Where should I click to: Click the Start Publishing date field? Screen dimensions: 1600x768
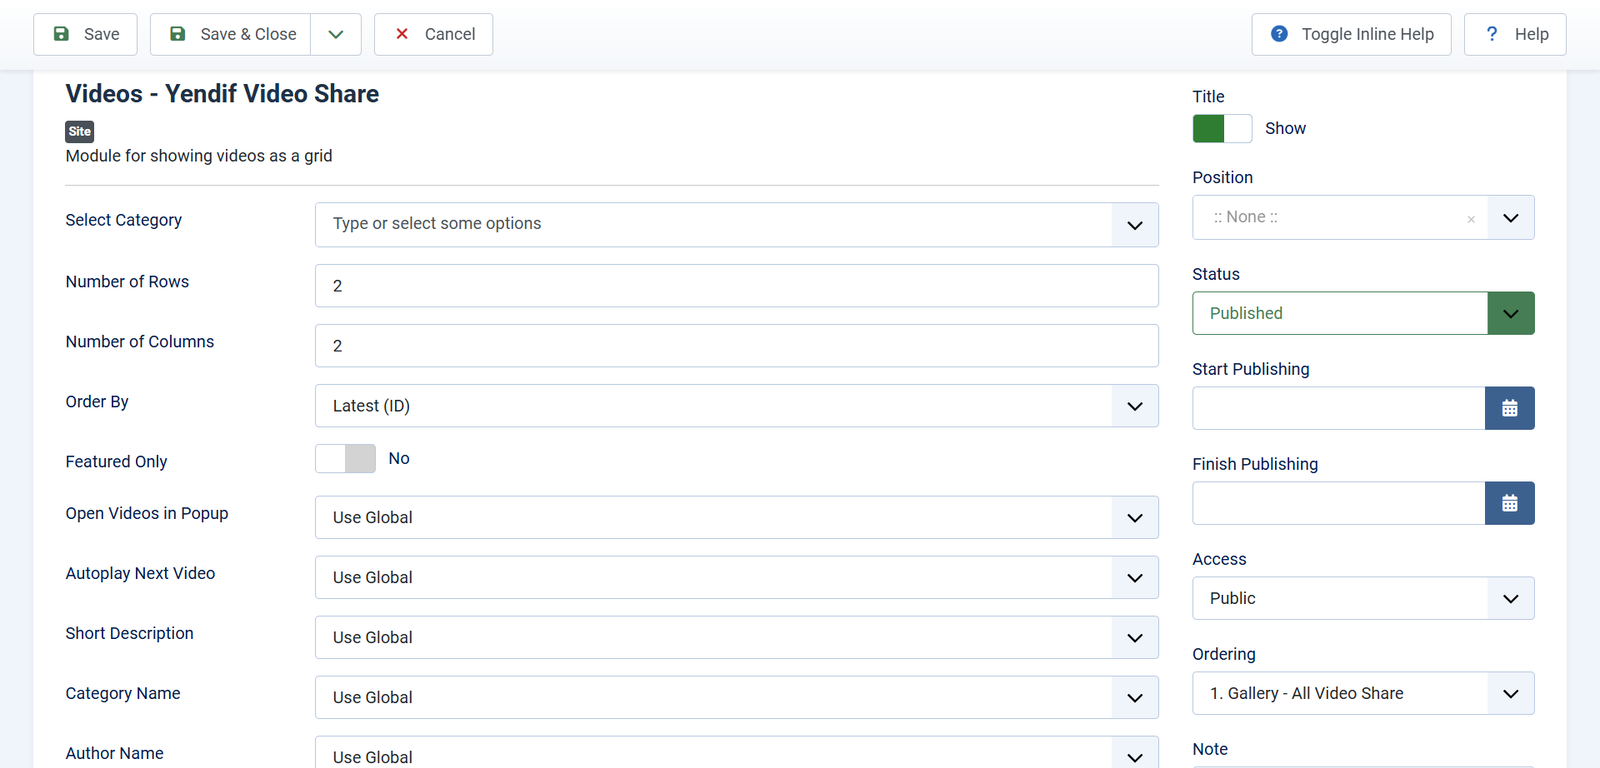pyautogui.click(x=1339, y=408)
